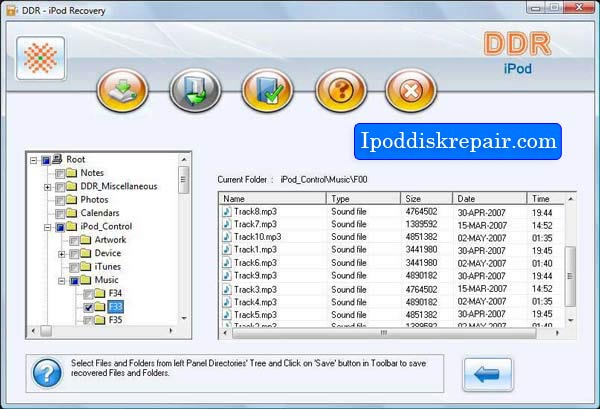600x409 pixels.
Task: Click tree panel scroll up arrow
Action: tap(184, 159)
